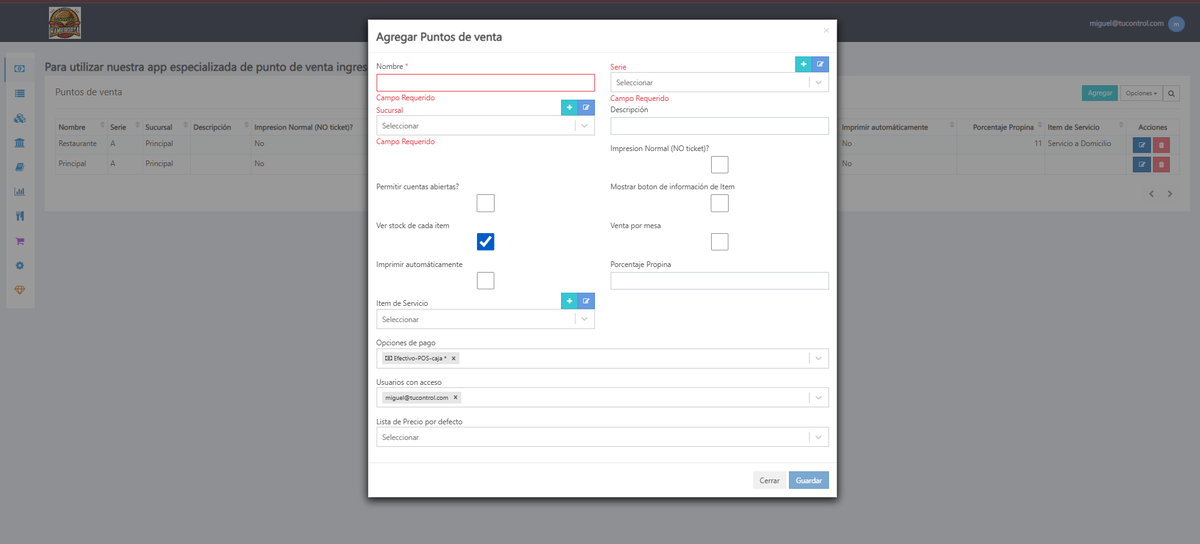Uncheck Ver stock de cada item
The height and width of the screenshot is (544, 1200).
(485, 241)
